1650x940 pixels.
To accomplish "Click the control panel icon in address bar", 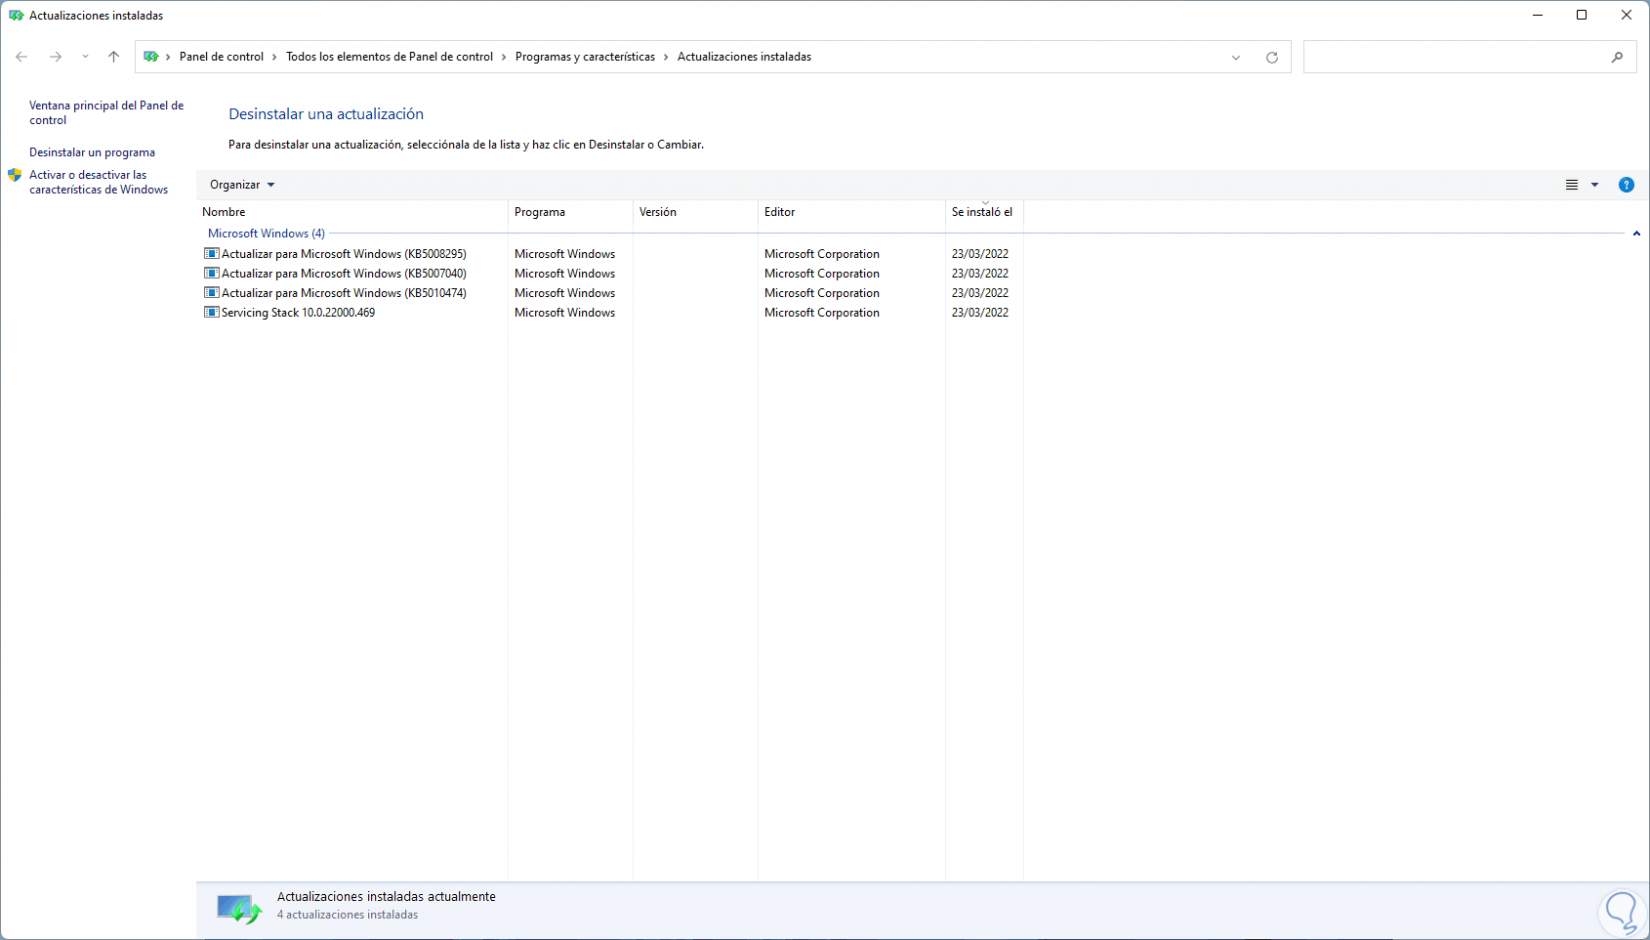I will tap(151, 57).
